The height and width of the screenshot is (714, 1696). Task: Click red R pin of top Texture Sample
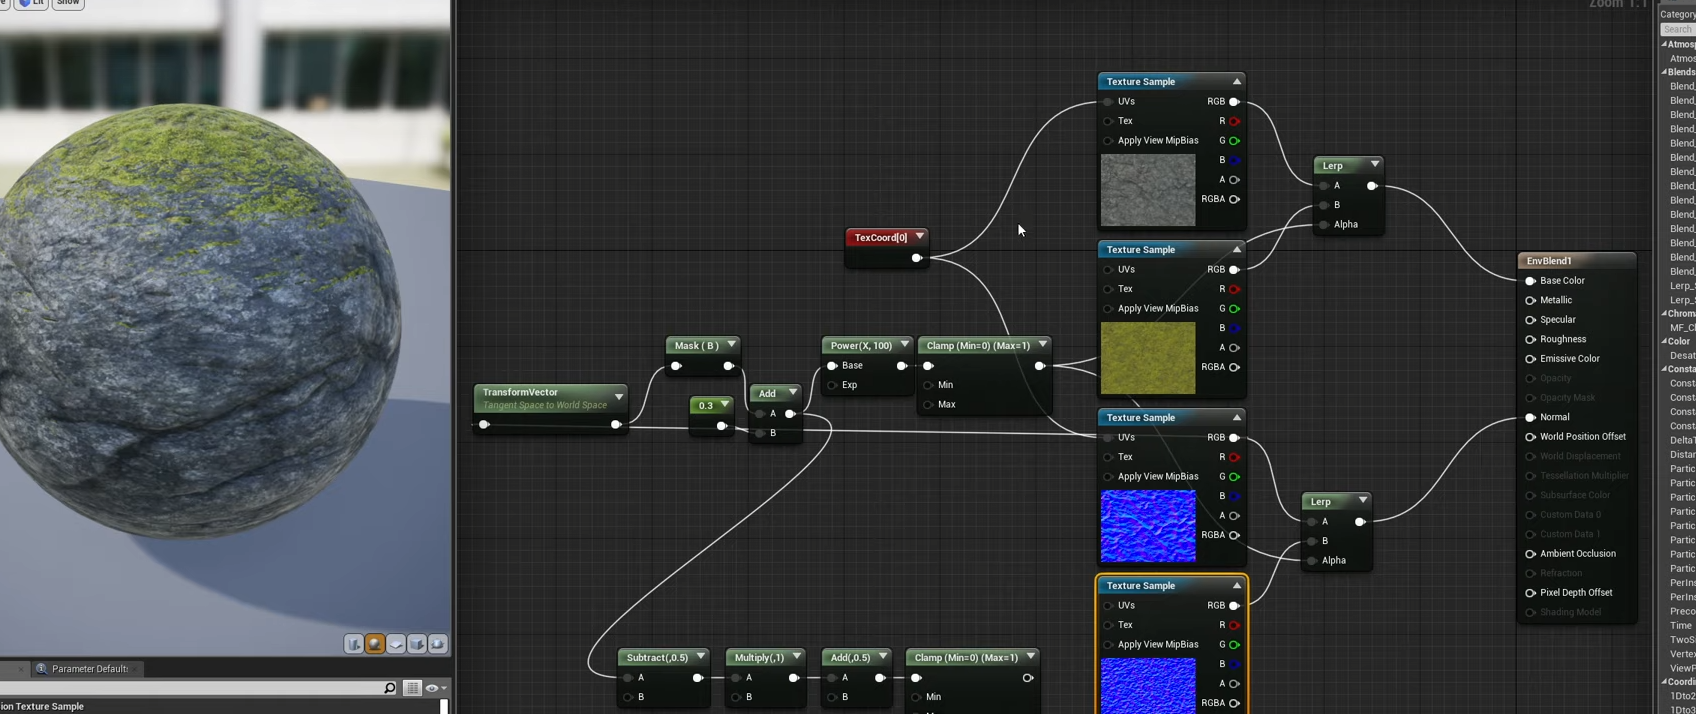coord(1234,121)
